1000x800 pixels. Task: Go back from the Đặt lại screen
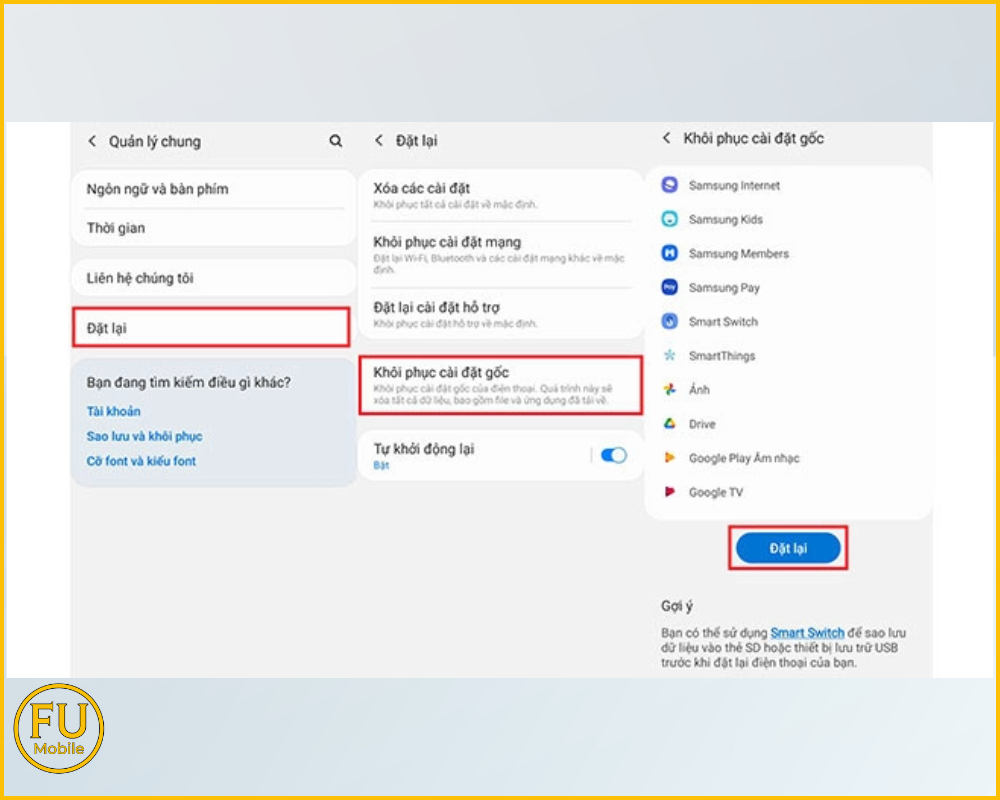click(379, 141)
